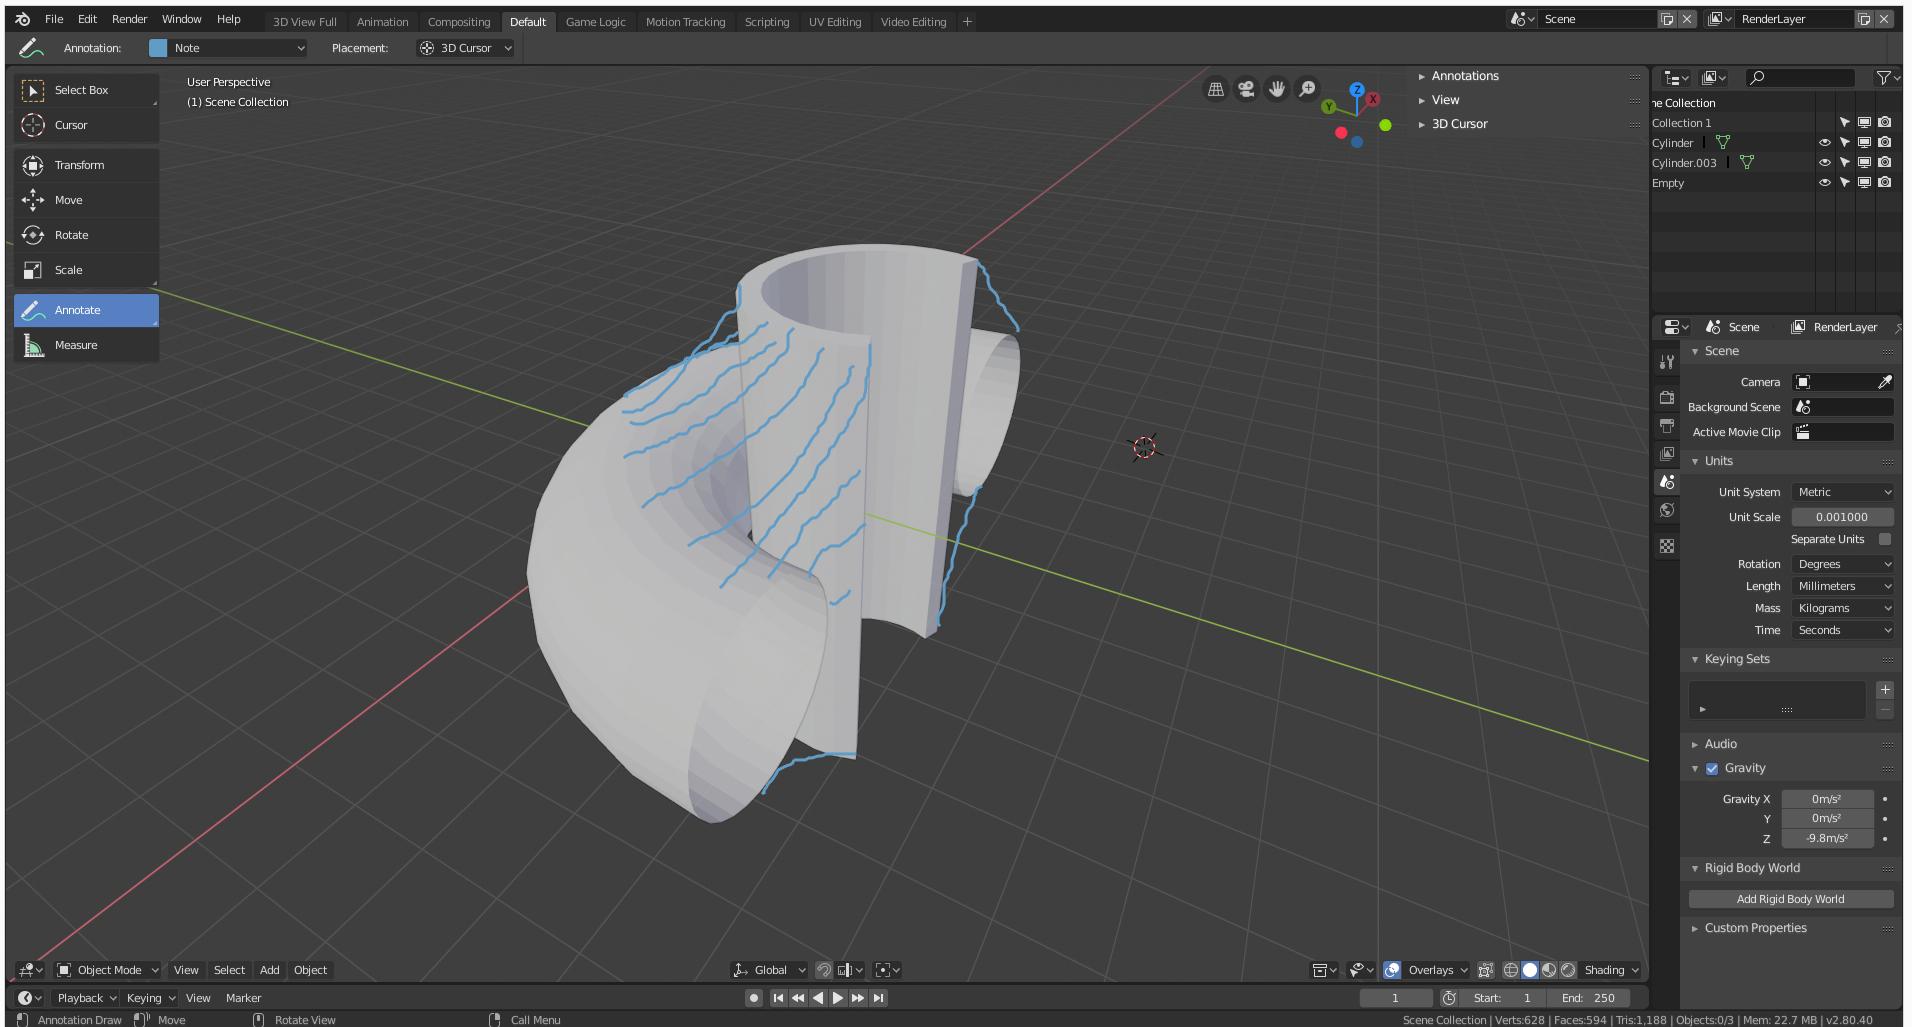The height and width of the screenshot is (1027, 1912).
Task: Click Add Rigid Body World button
Action: pos(1791,899)
